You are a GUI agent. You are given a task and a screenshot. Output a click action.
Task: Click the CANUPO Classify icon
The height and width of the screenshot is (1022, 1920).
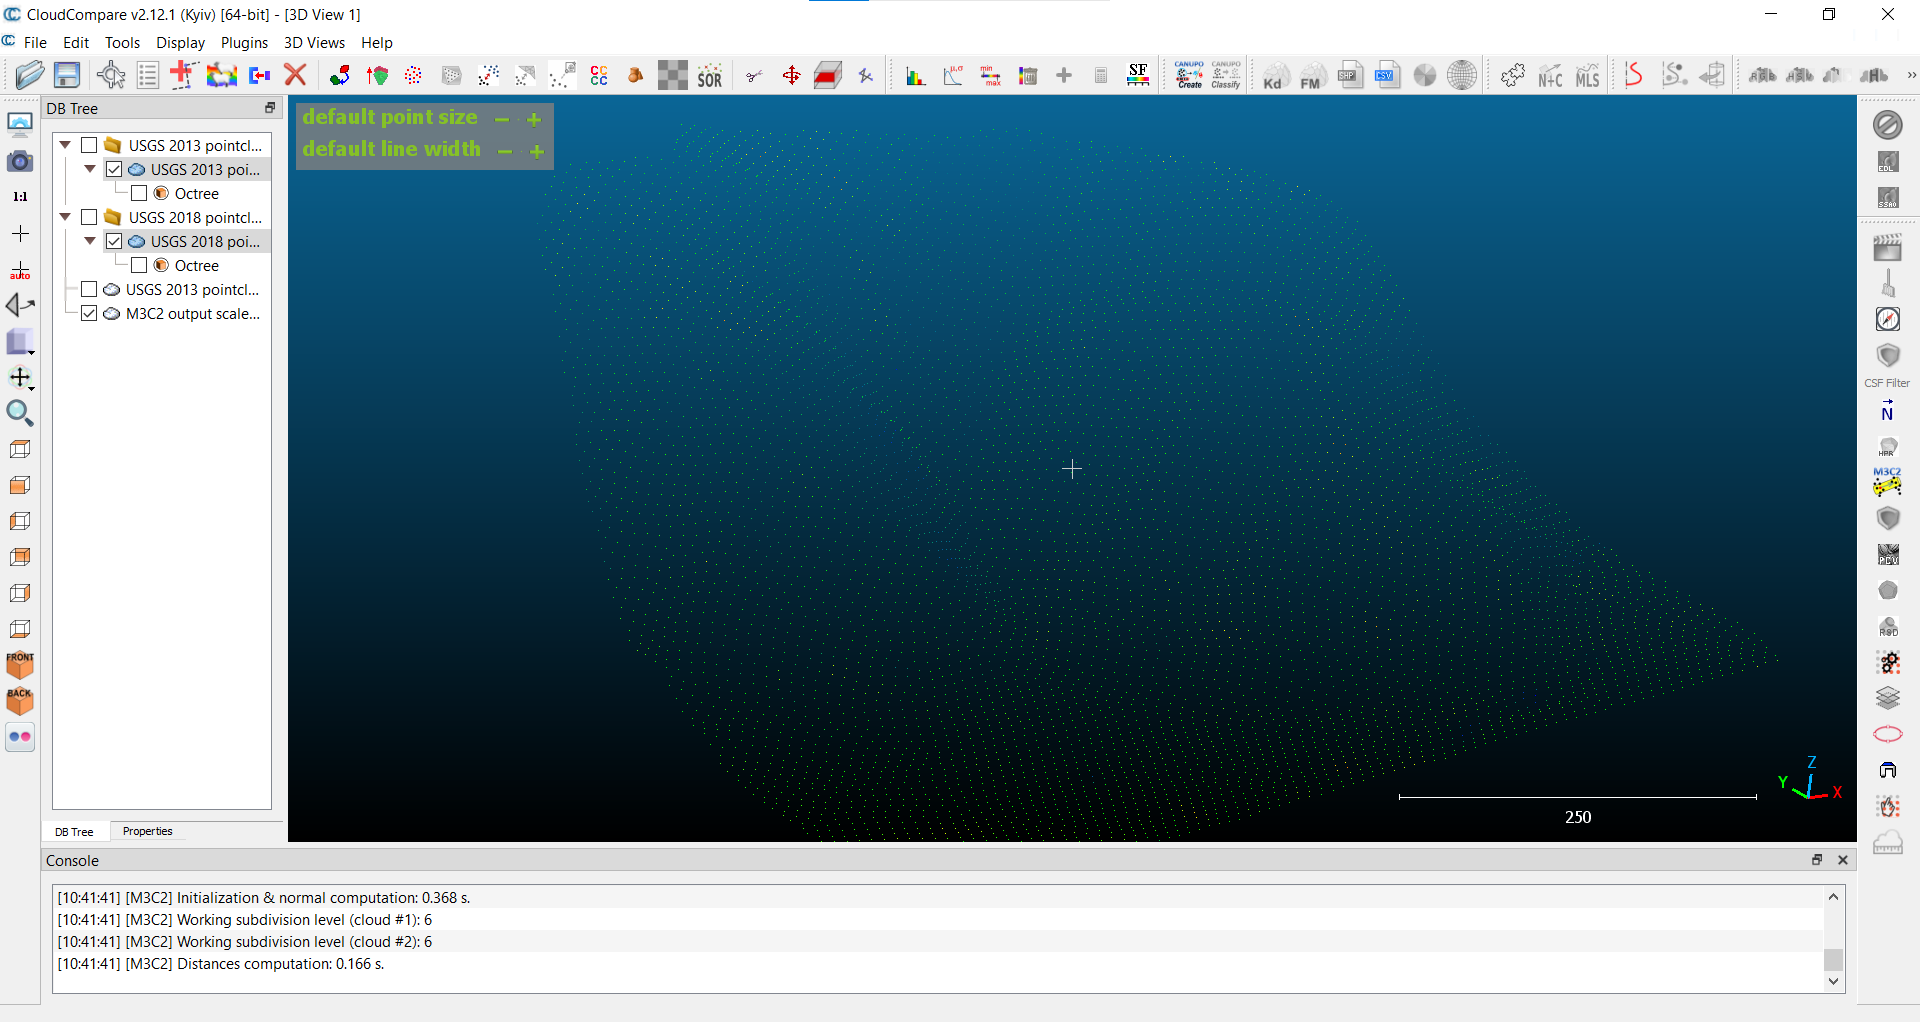point(1226,75)
